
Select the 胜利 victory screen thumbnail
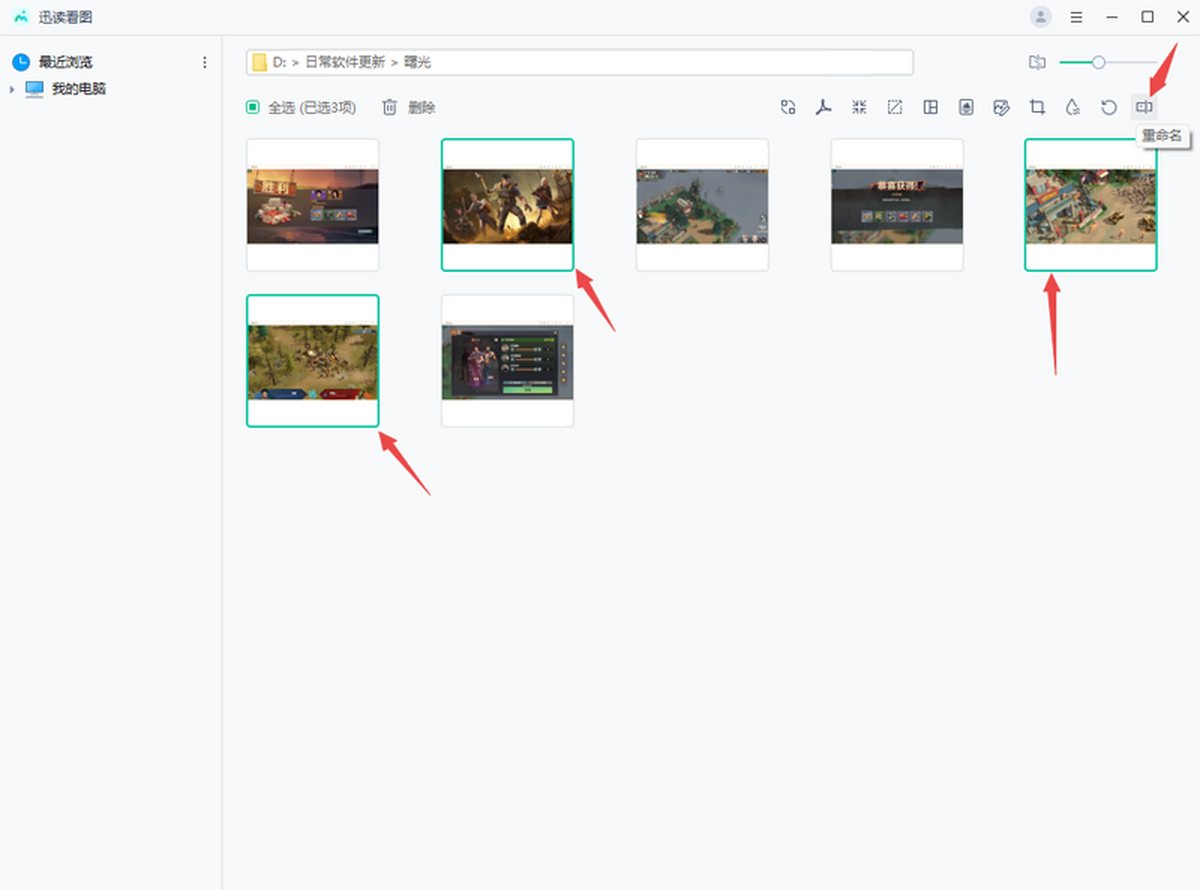click(x=313, y=205)
